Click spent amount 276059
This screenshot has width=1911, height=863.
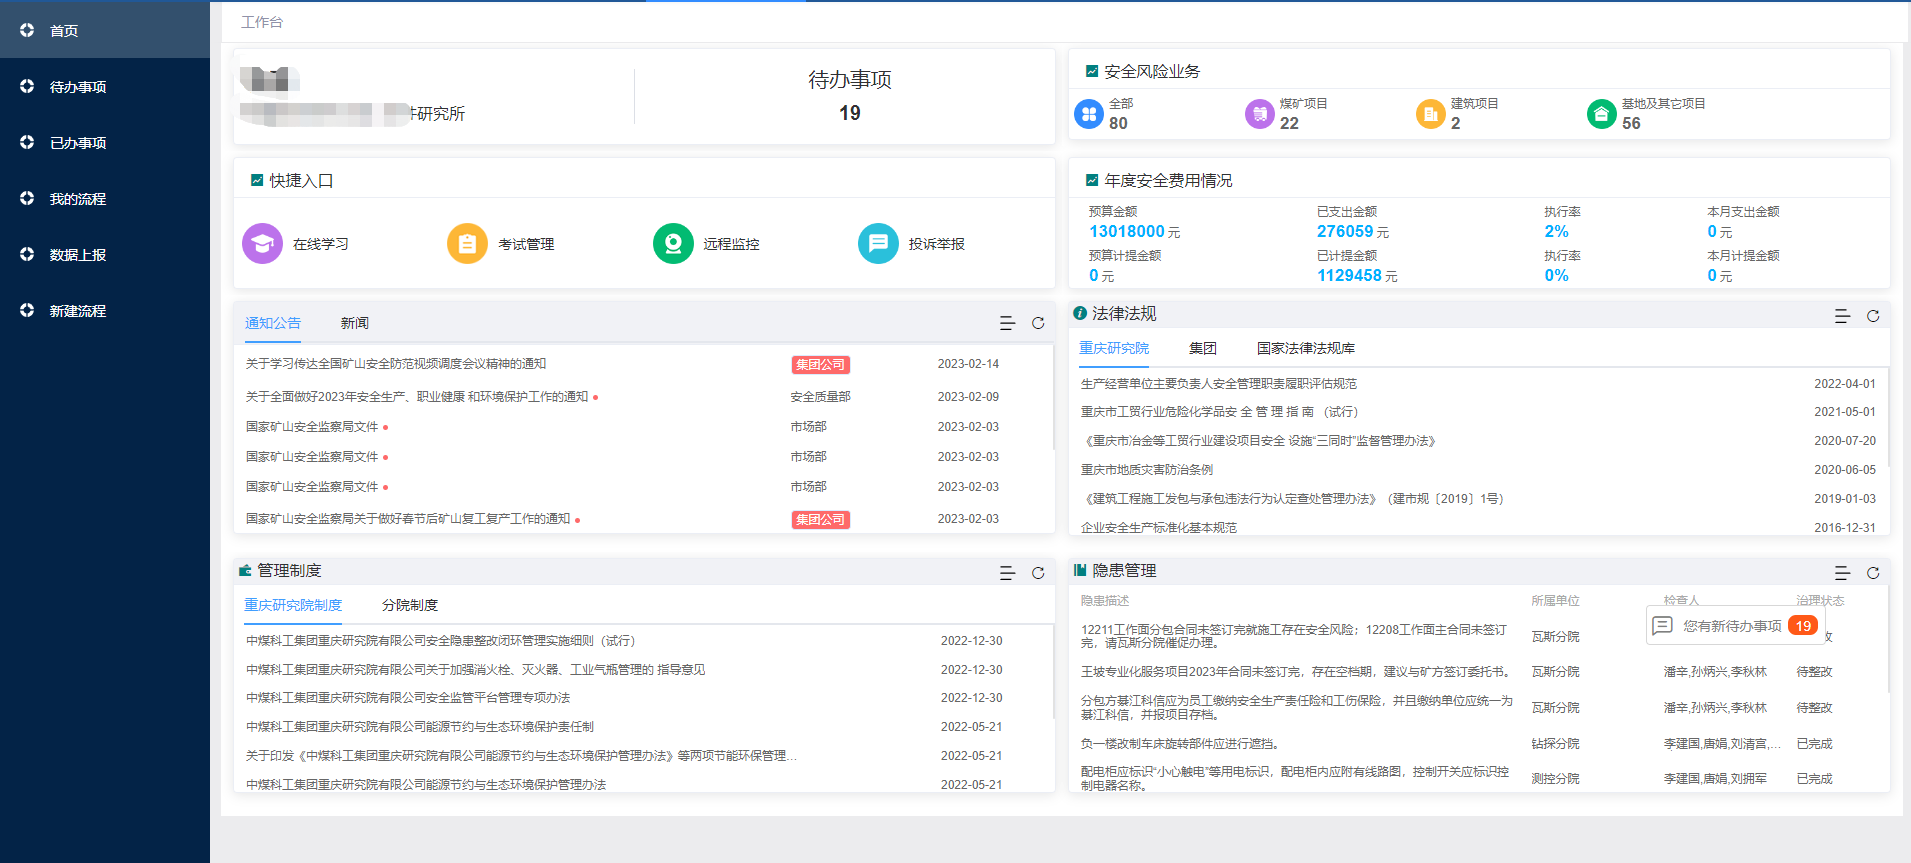[x=1345, y=231]
